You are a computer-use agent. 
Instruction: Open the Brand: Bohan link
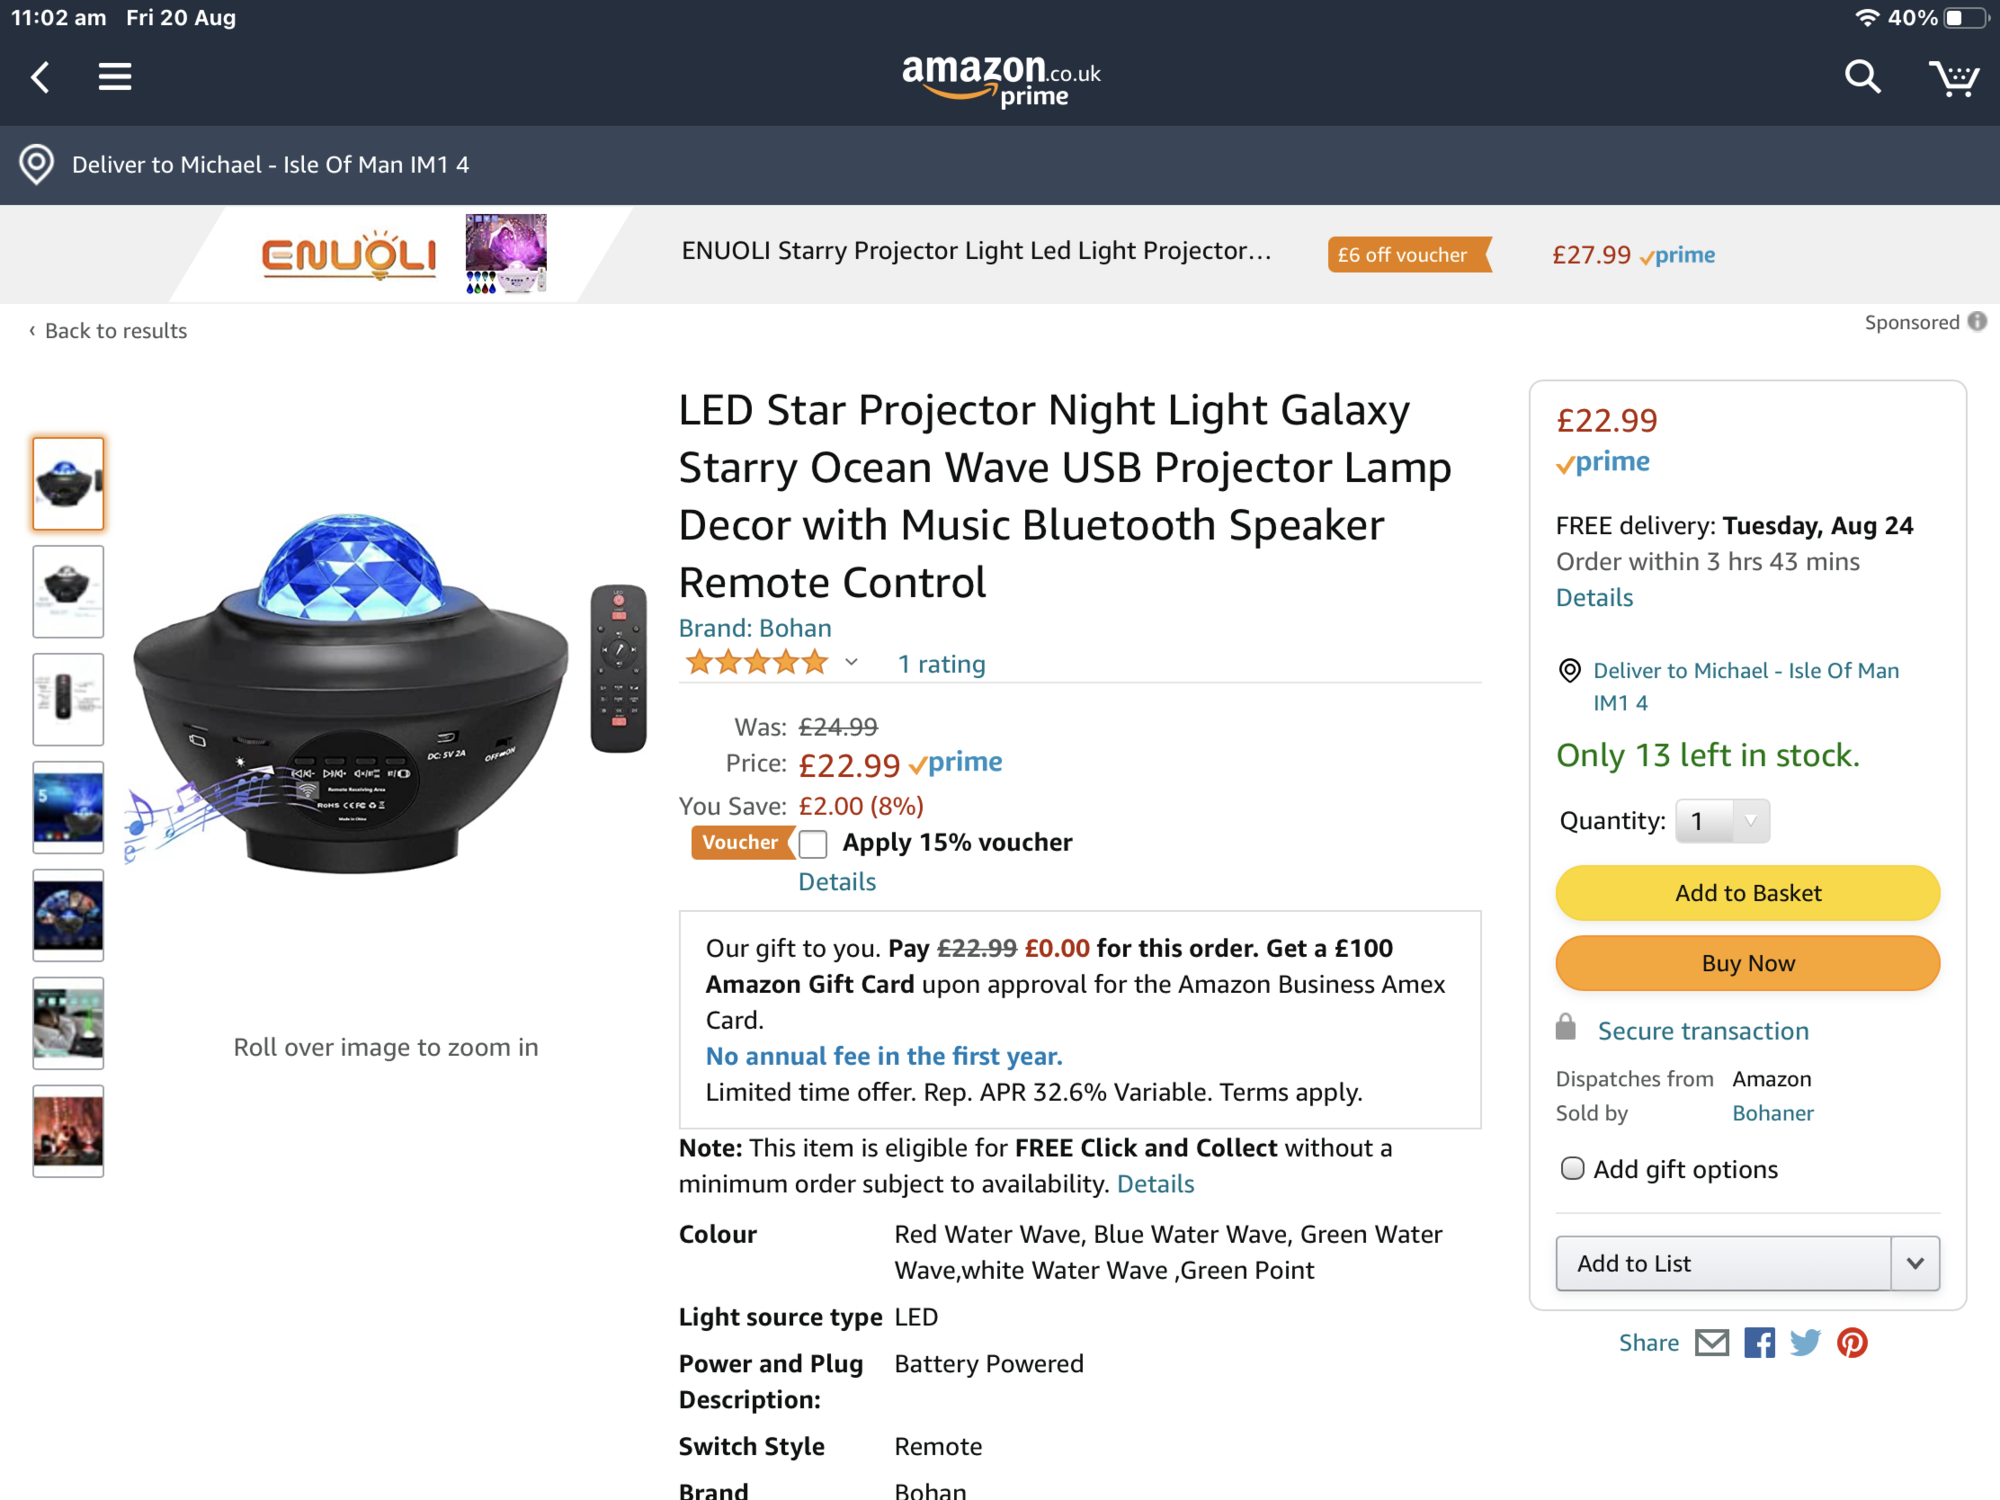(x=755, y=628)
